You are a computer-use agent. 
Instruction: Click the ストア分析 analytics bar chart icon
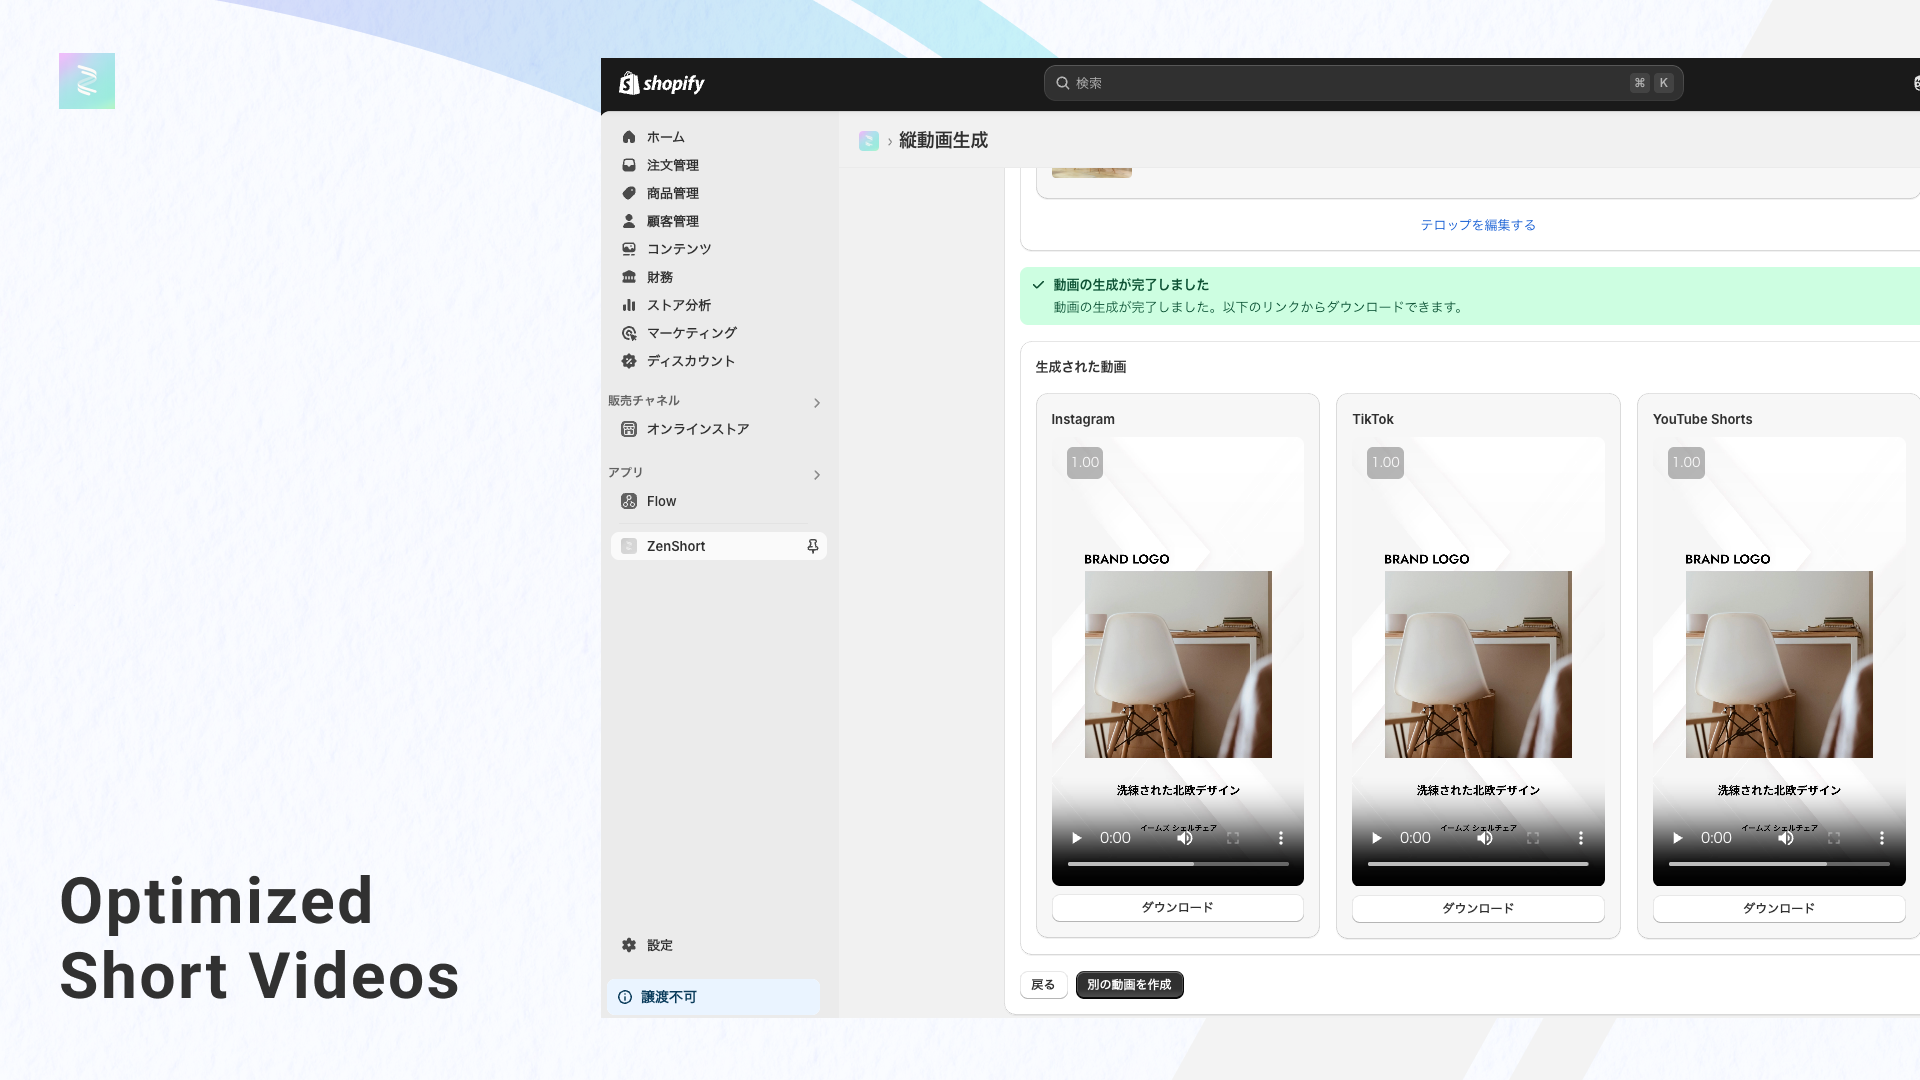coord(629,305)
